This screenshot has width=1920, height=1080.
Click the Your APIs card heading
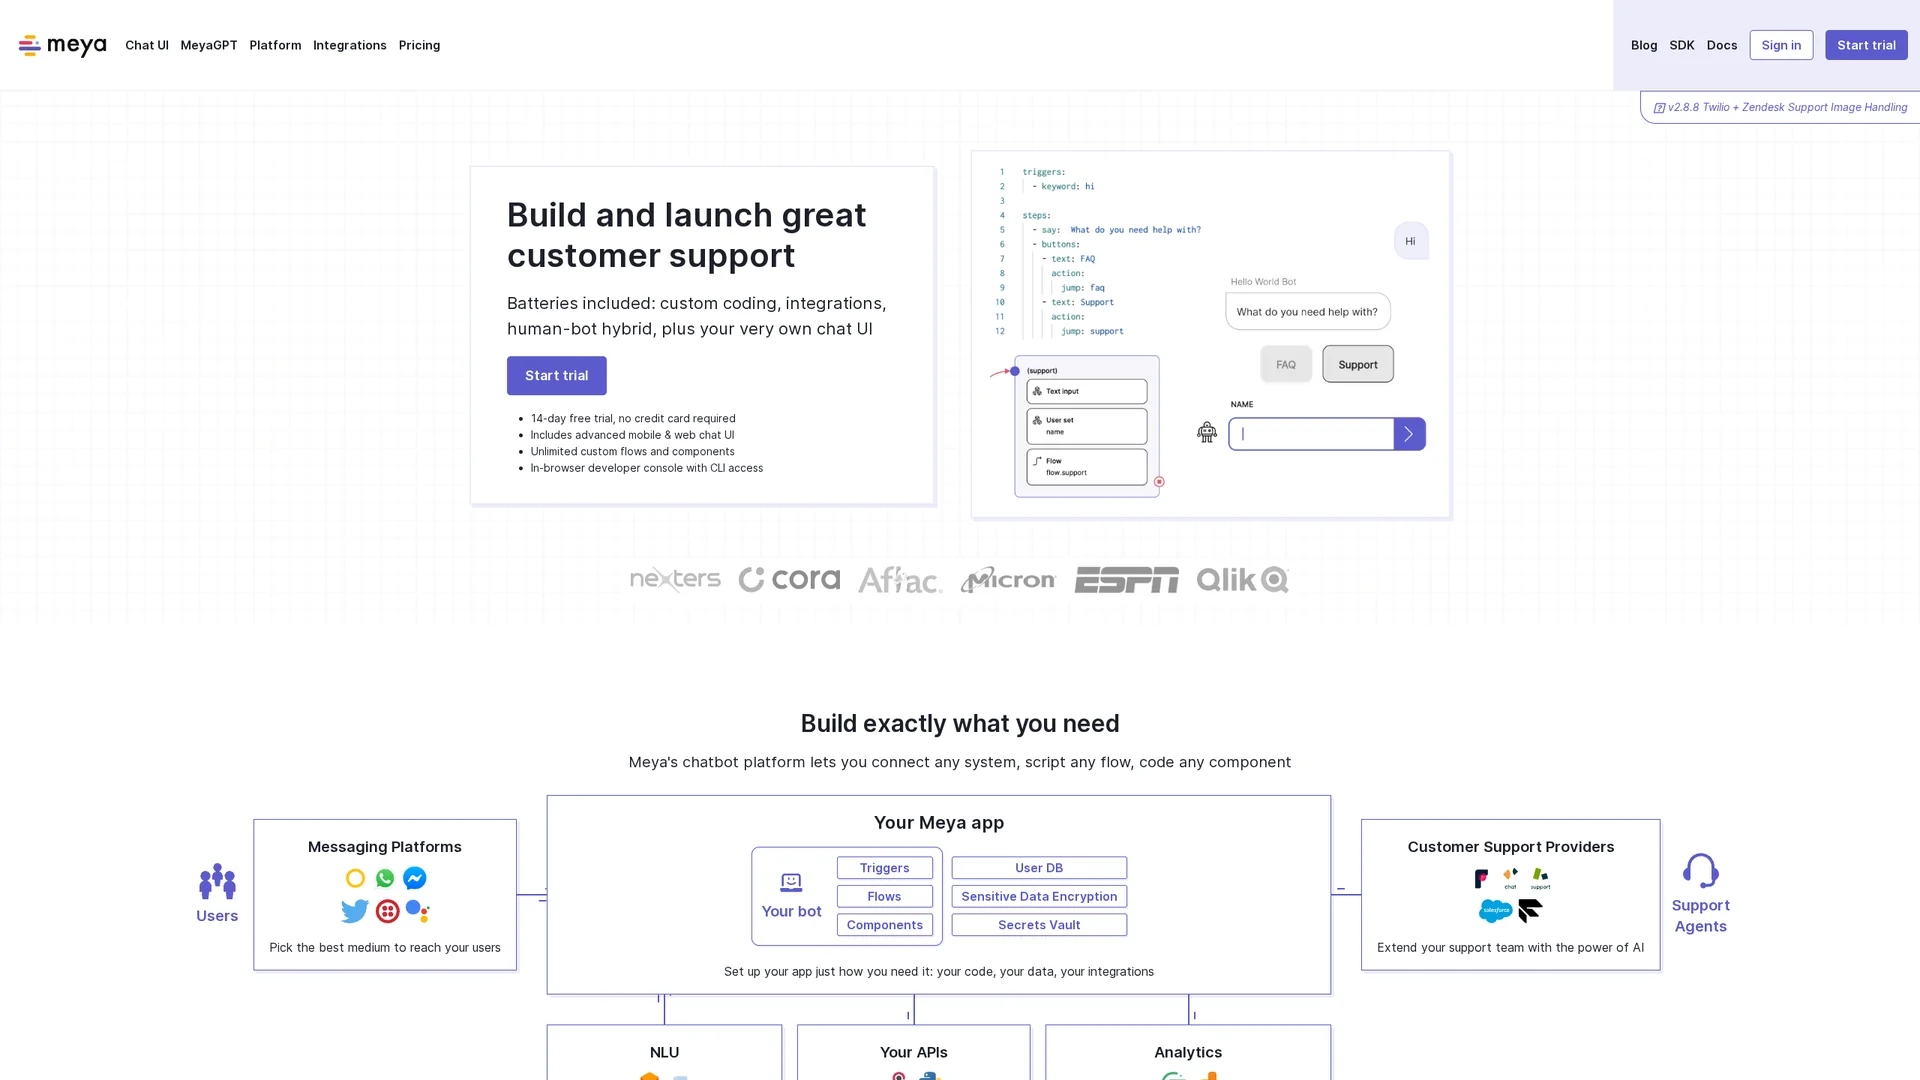pos(913,1052)
